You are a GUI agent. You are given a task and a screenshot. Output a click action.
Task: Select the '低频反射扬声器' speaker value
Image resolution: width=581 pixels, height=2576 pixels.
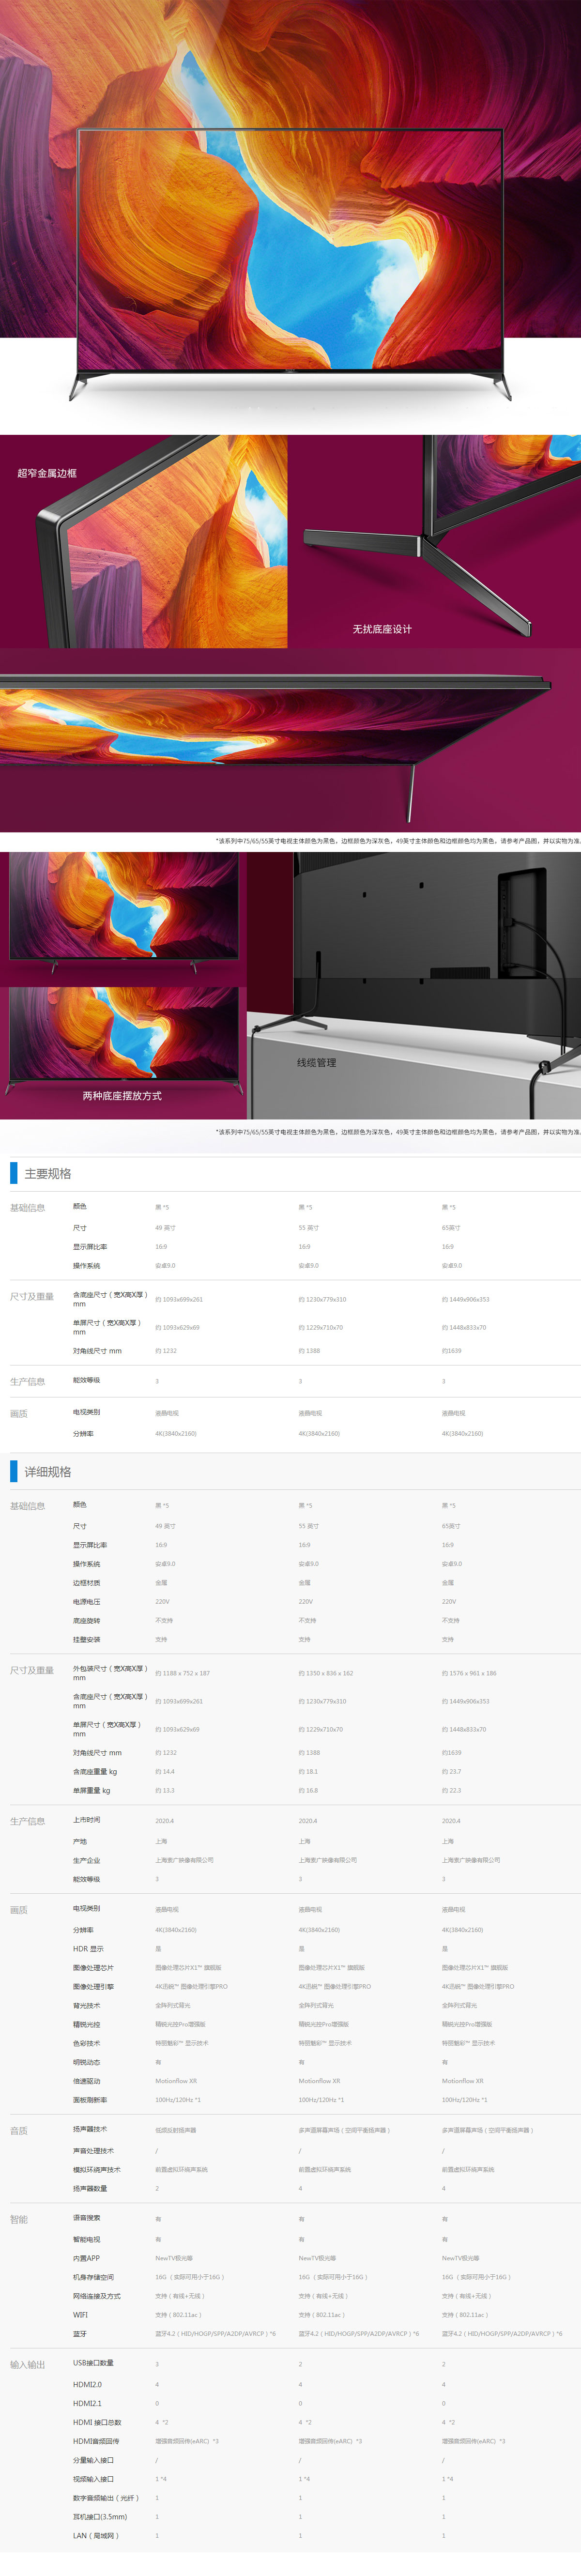pyautogui.click(x=176, y=2130)
